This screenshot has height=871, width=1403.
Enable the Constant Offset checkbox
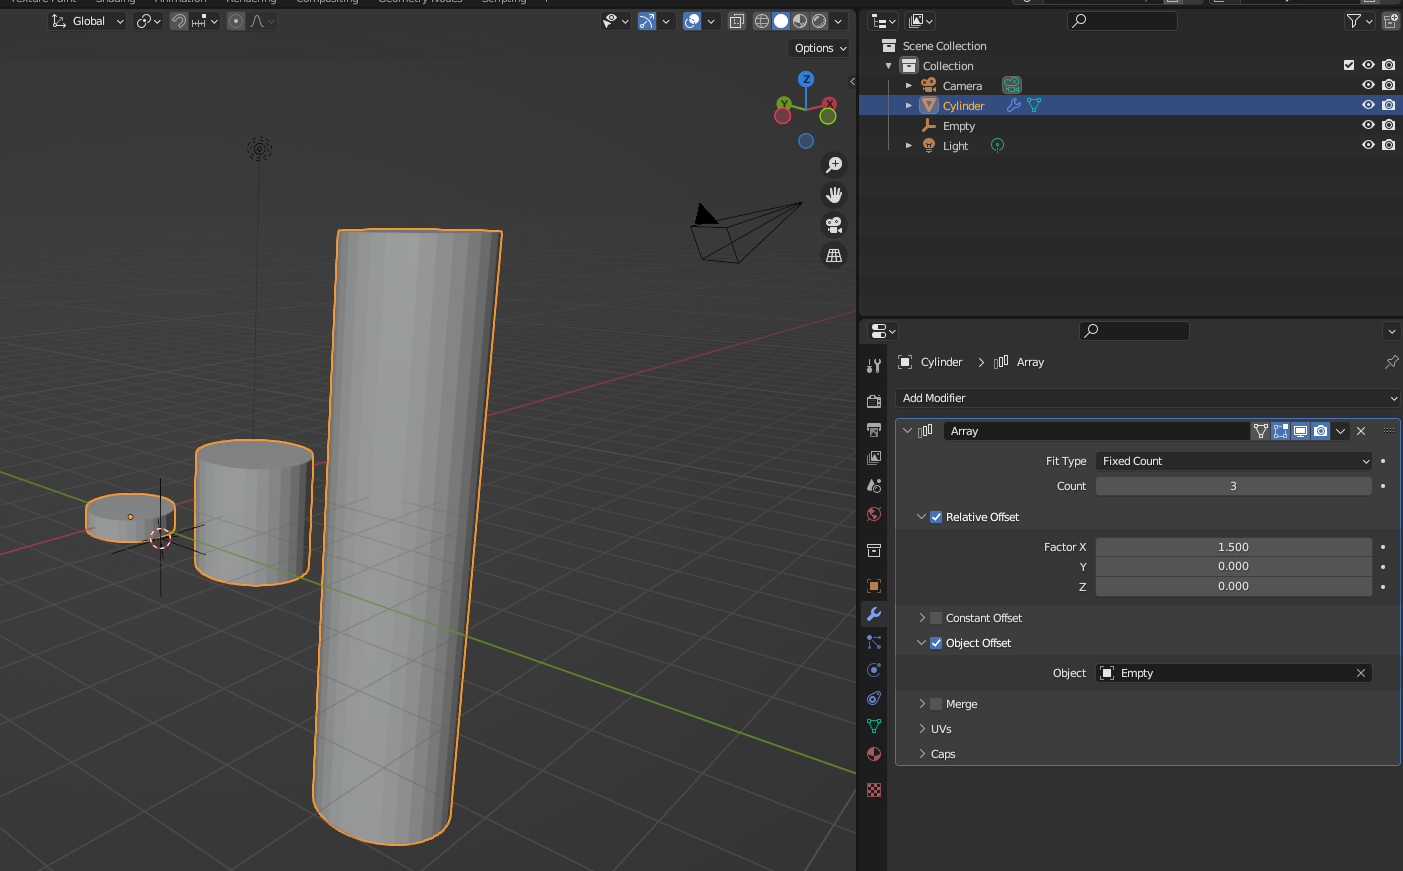click(936, 618)
